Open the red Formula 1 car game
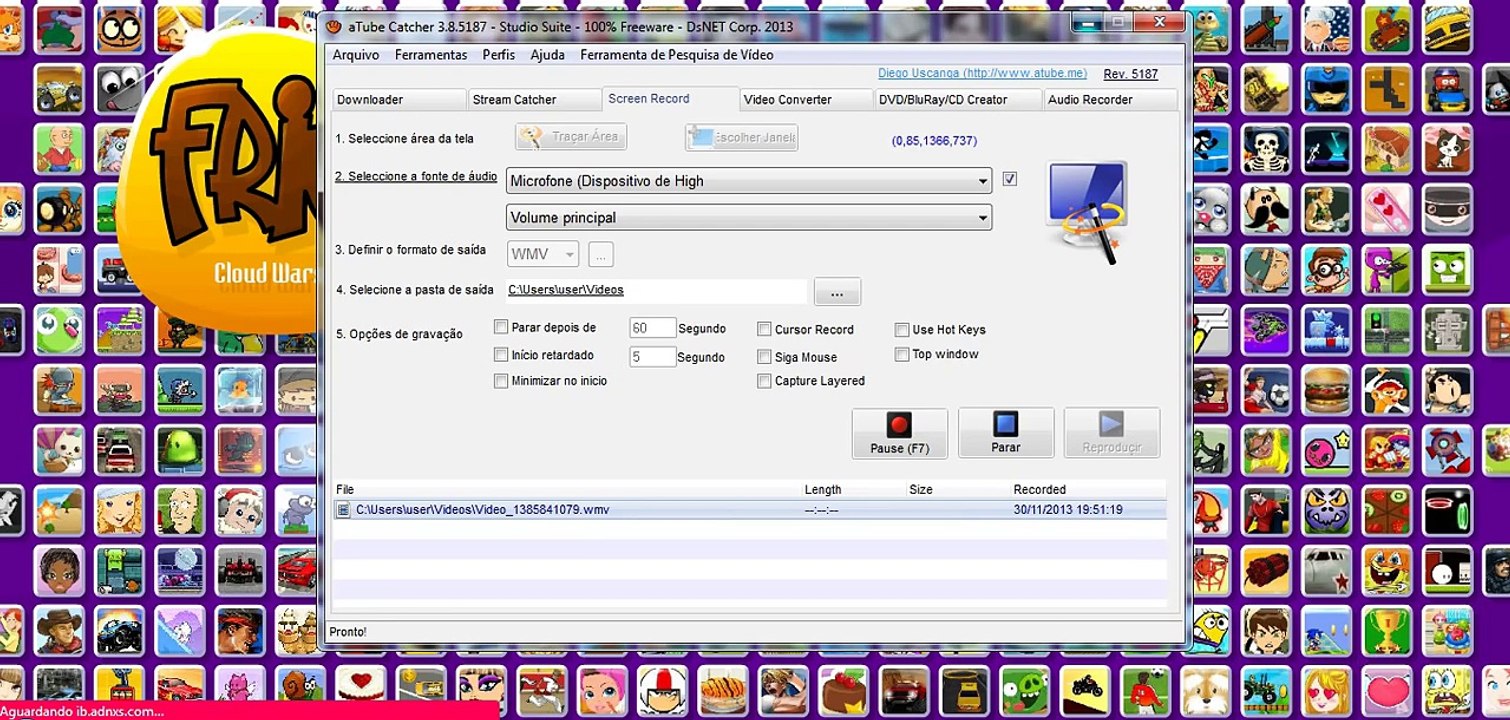The height and width of the screenshot is (720, 1510). 241,570
